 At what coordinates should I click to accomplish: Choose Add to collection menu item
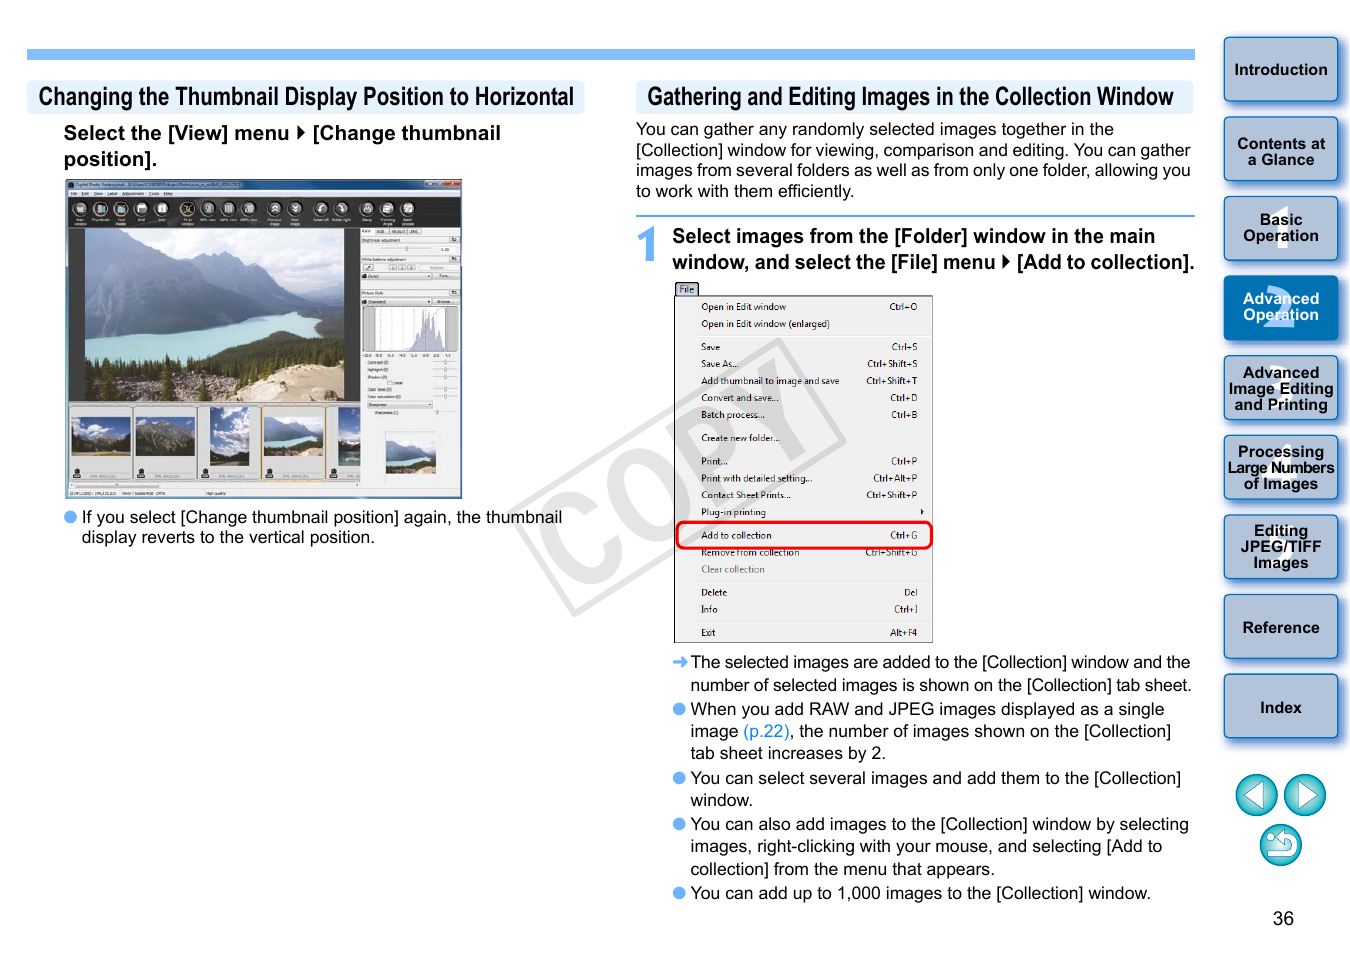click(x=804, y=535)
